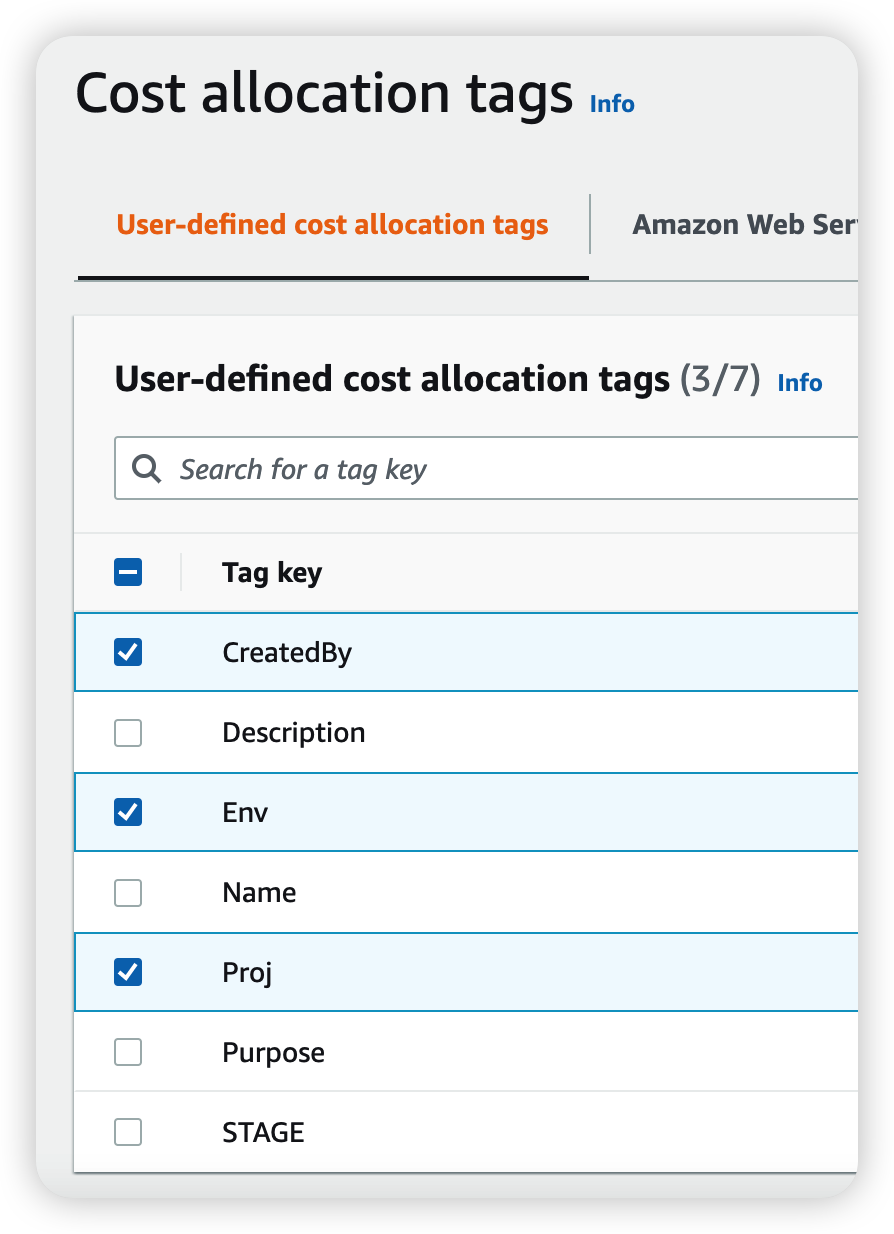Check the Description tag checkbox

tap(128, 733)
